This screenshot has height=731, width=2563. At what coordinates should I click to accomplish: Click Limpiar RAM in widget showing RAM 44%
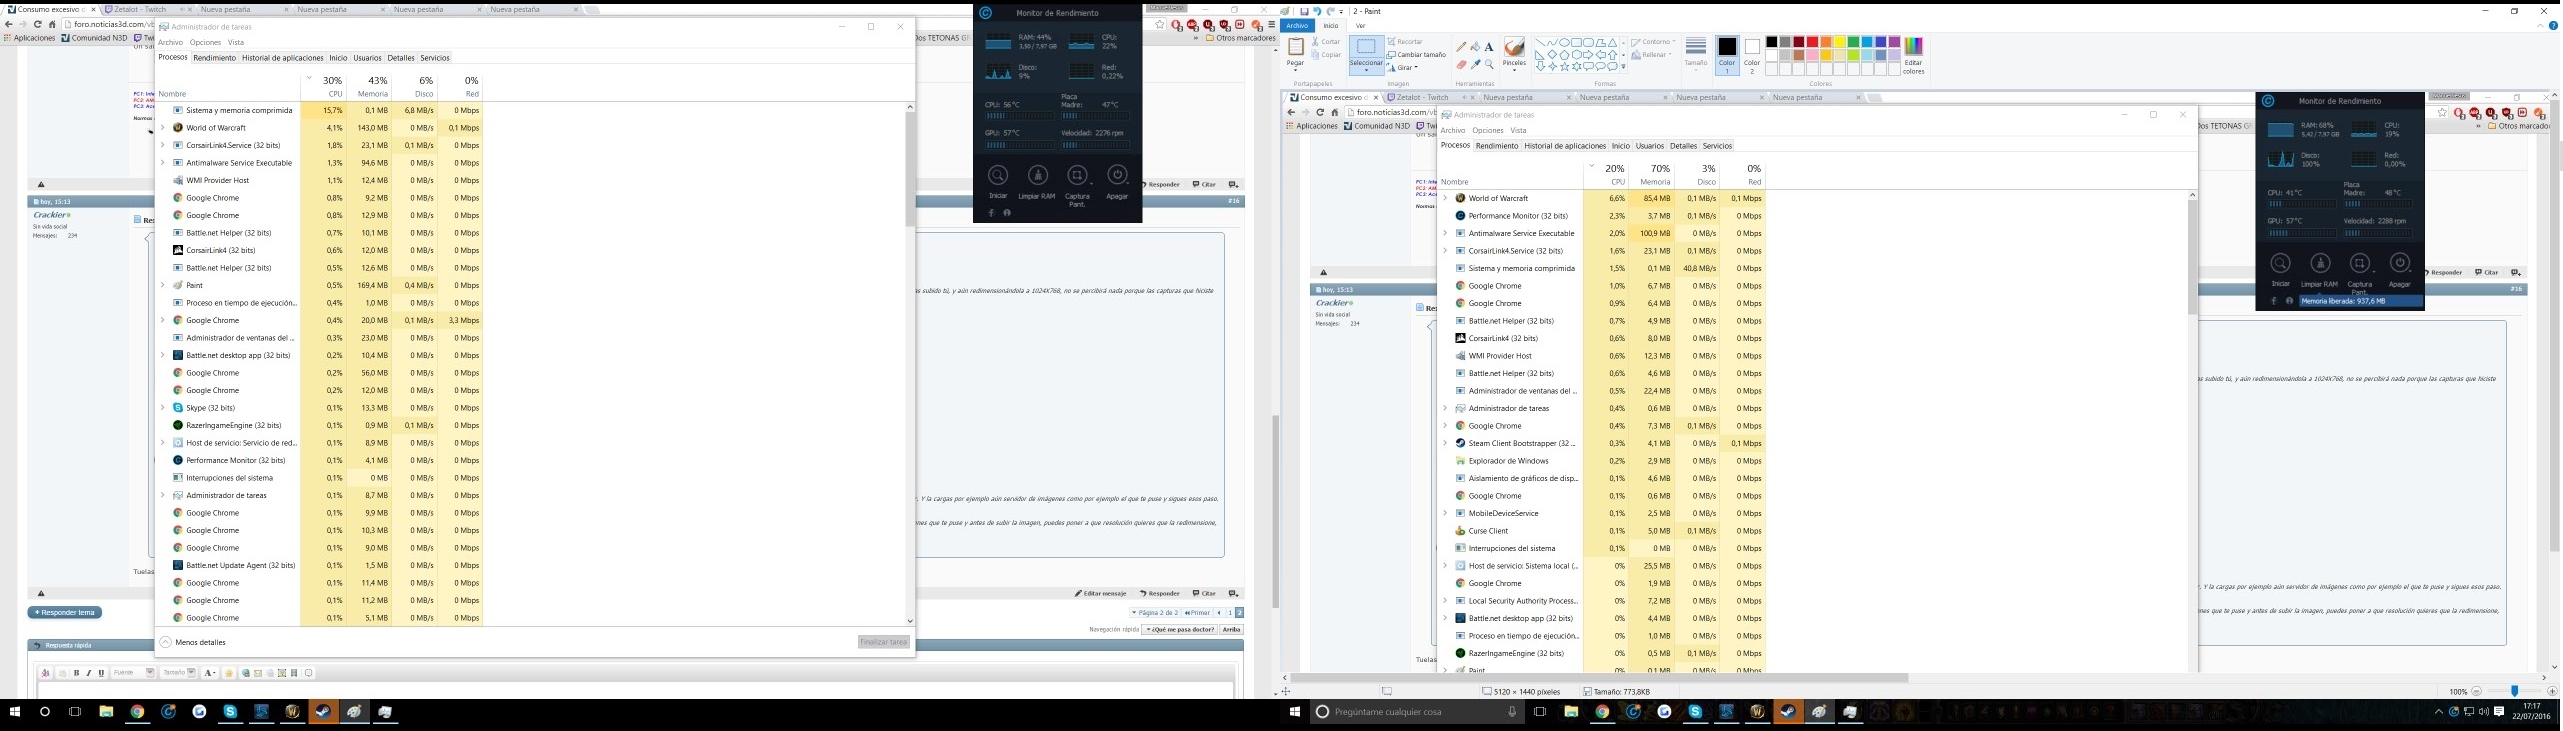coord(1037,182)
